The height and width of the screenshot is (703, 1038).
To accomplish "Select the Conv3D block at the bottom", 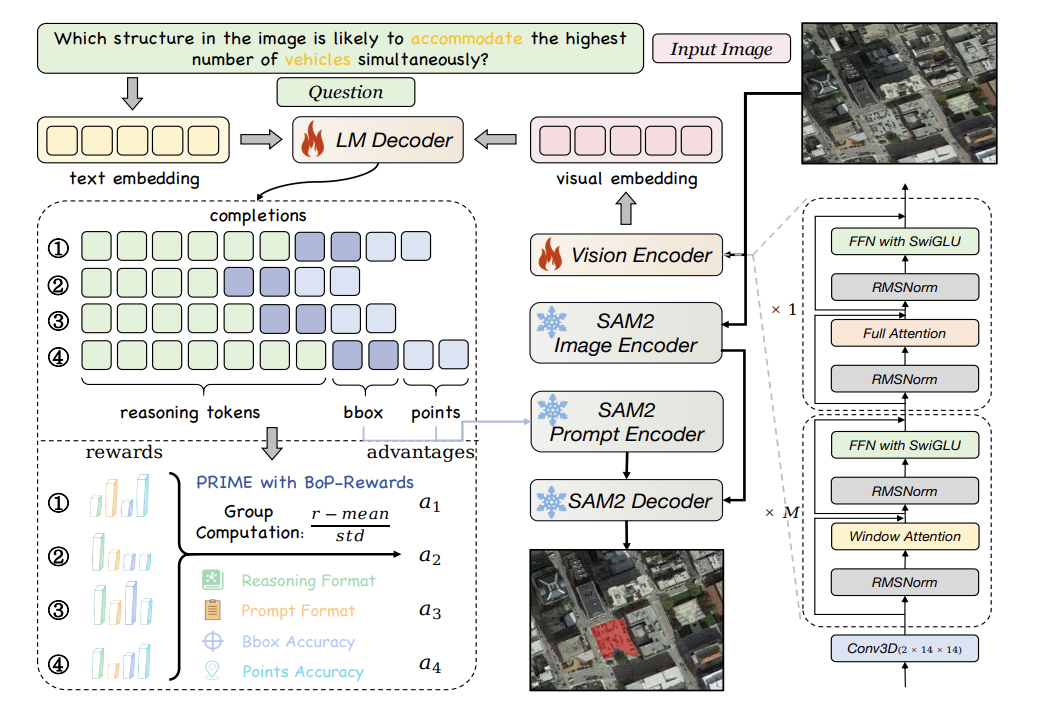I will 904,650.
